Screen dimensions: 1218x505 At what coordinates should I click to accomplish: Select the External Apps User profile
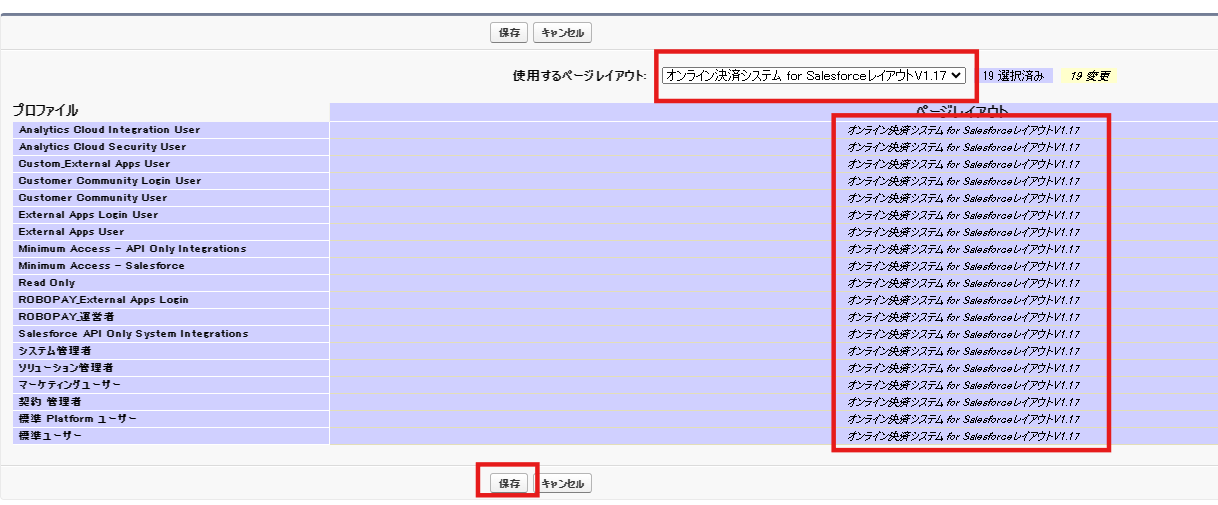71,232
